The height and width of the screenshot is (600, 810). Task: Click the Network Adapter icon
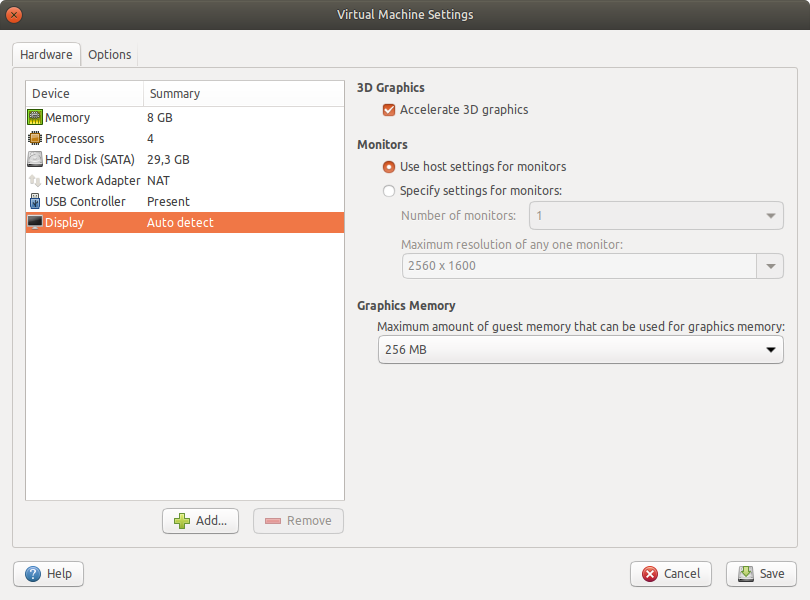(x=34, y=180)
